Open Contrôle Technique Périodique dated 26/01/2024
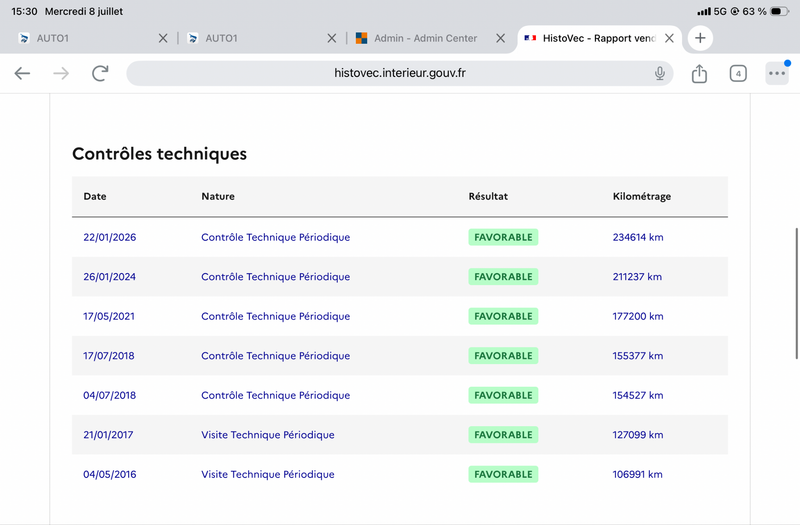Viewport: 800px width, 525px height. (276, 277)
